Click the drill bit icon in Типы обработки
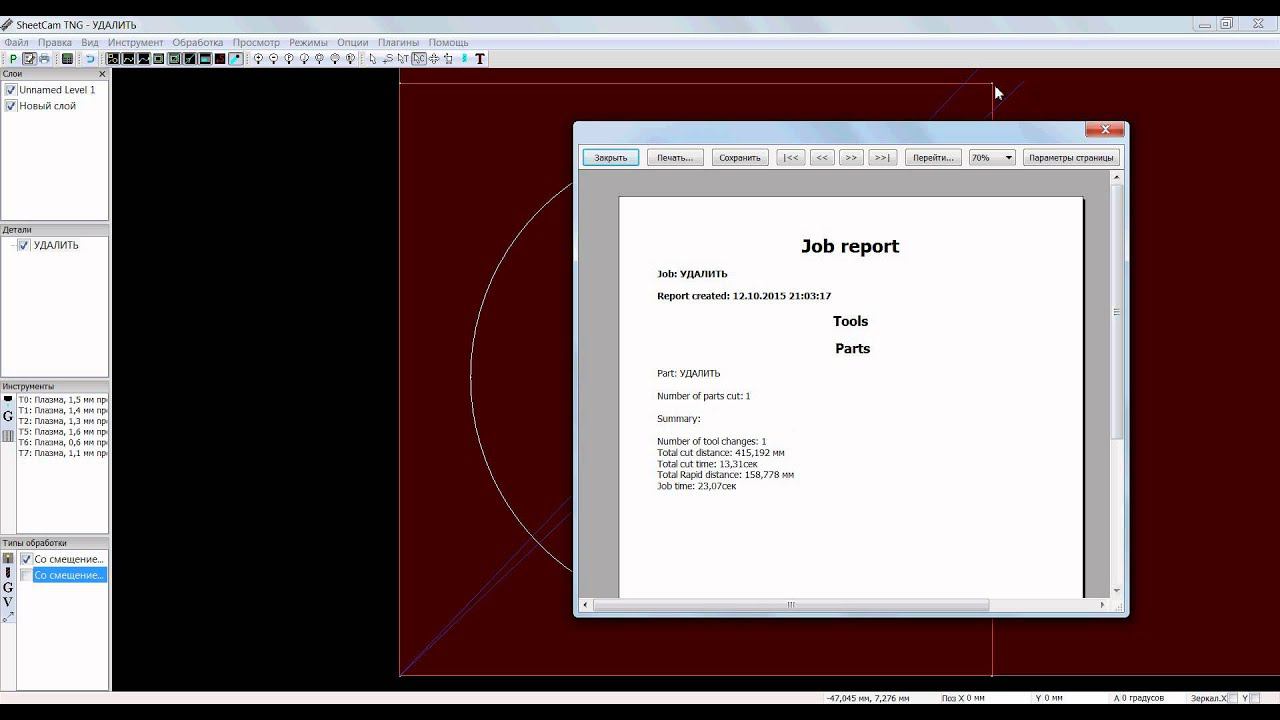Viewport: 1280px width, 720px height. (8, 573)
